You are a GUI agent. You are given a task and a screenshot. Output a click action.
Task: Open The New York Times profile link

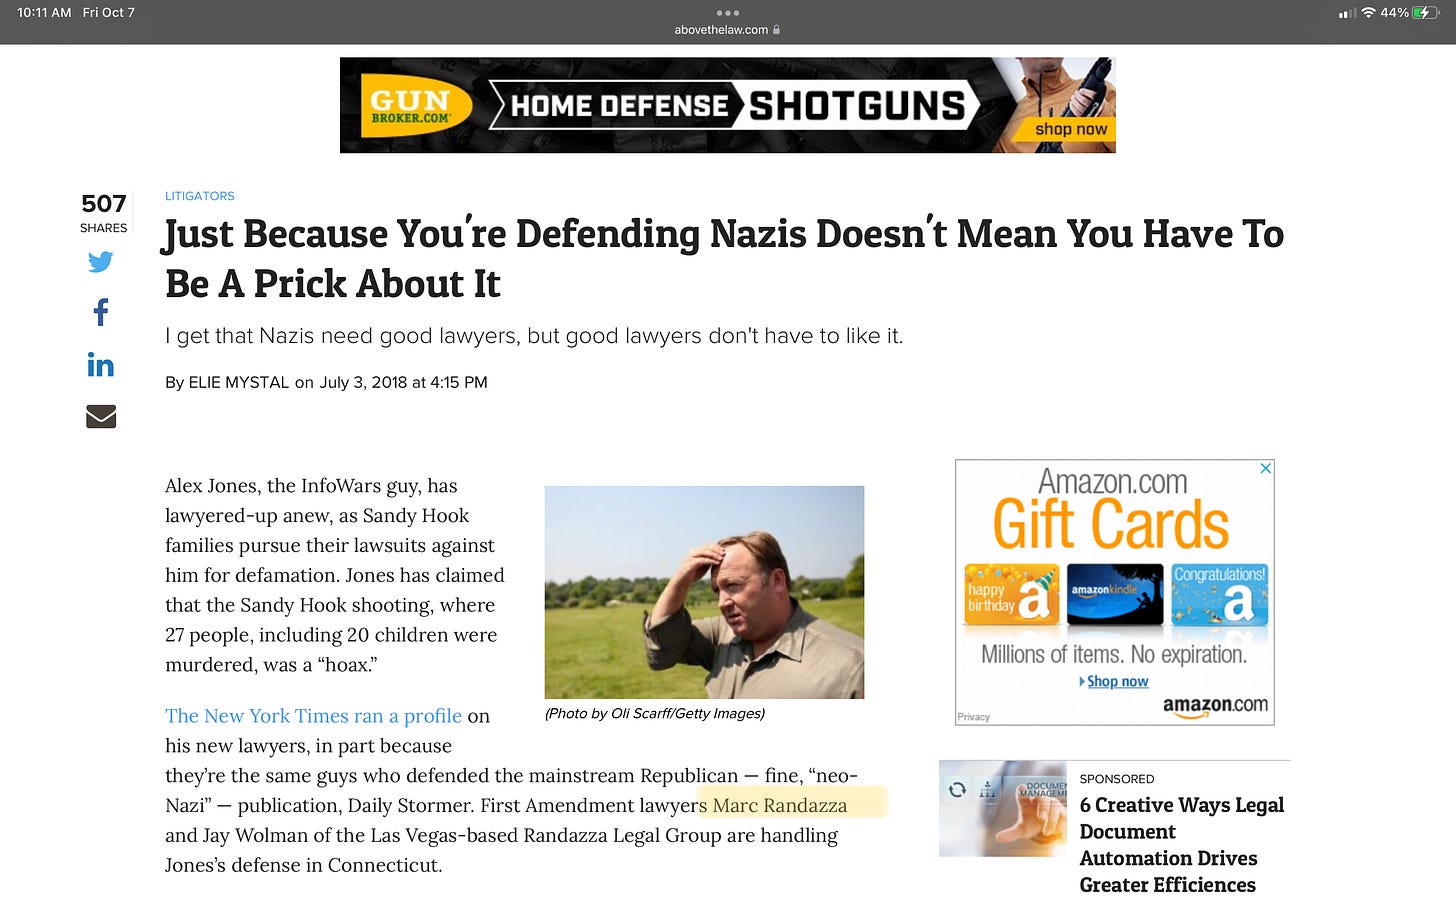(x=313, y=716)
